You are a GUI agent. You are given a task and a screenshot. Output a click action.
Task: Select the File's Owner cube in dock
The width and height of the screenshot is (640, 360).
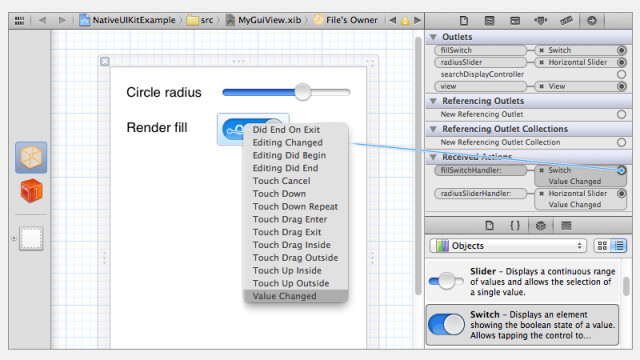31,158
